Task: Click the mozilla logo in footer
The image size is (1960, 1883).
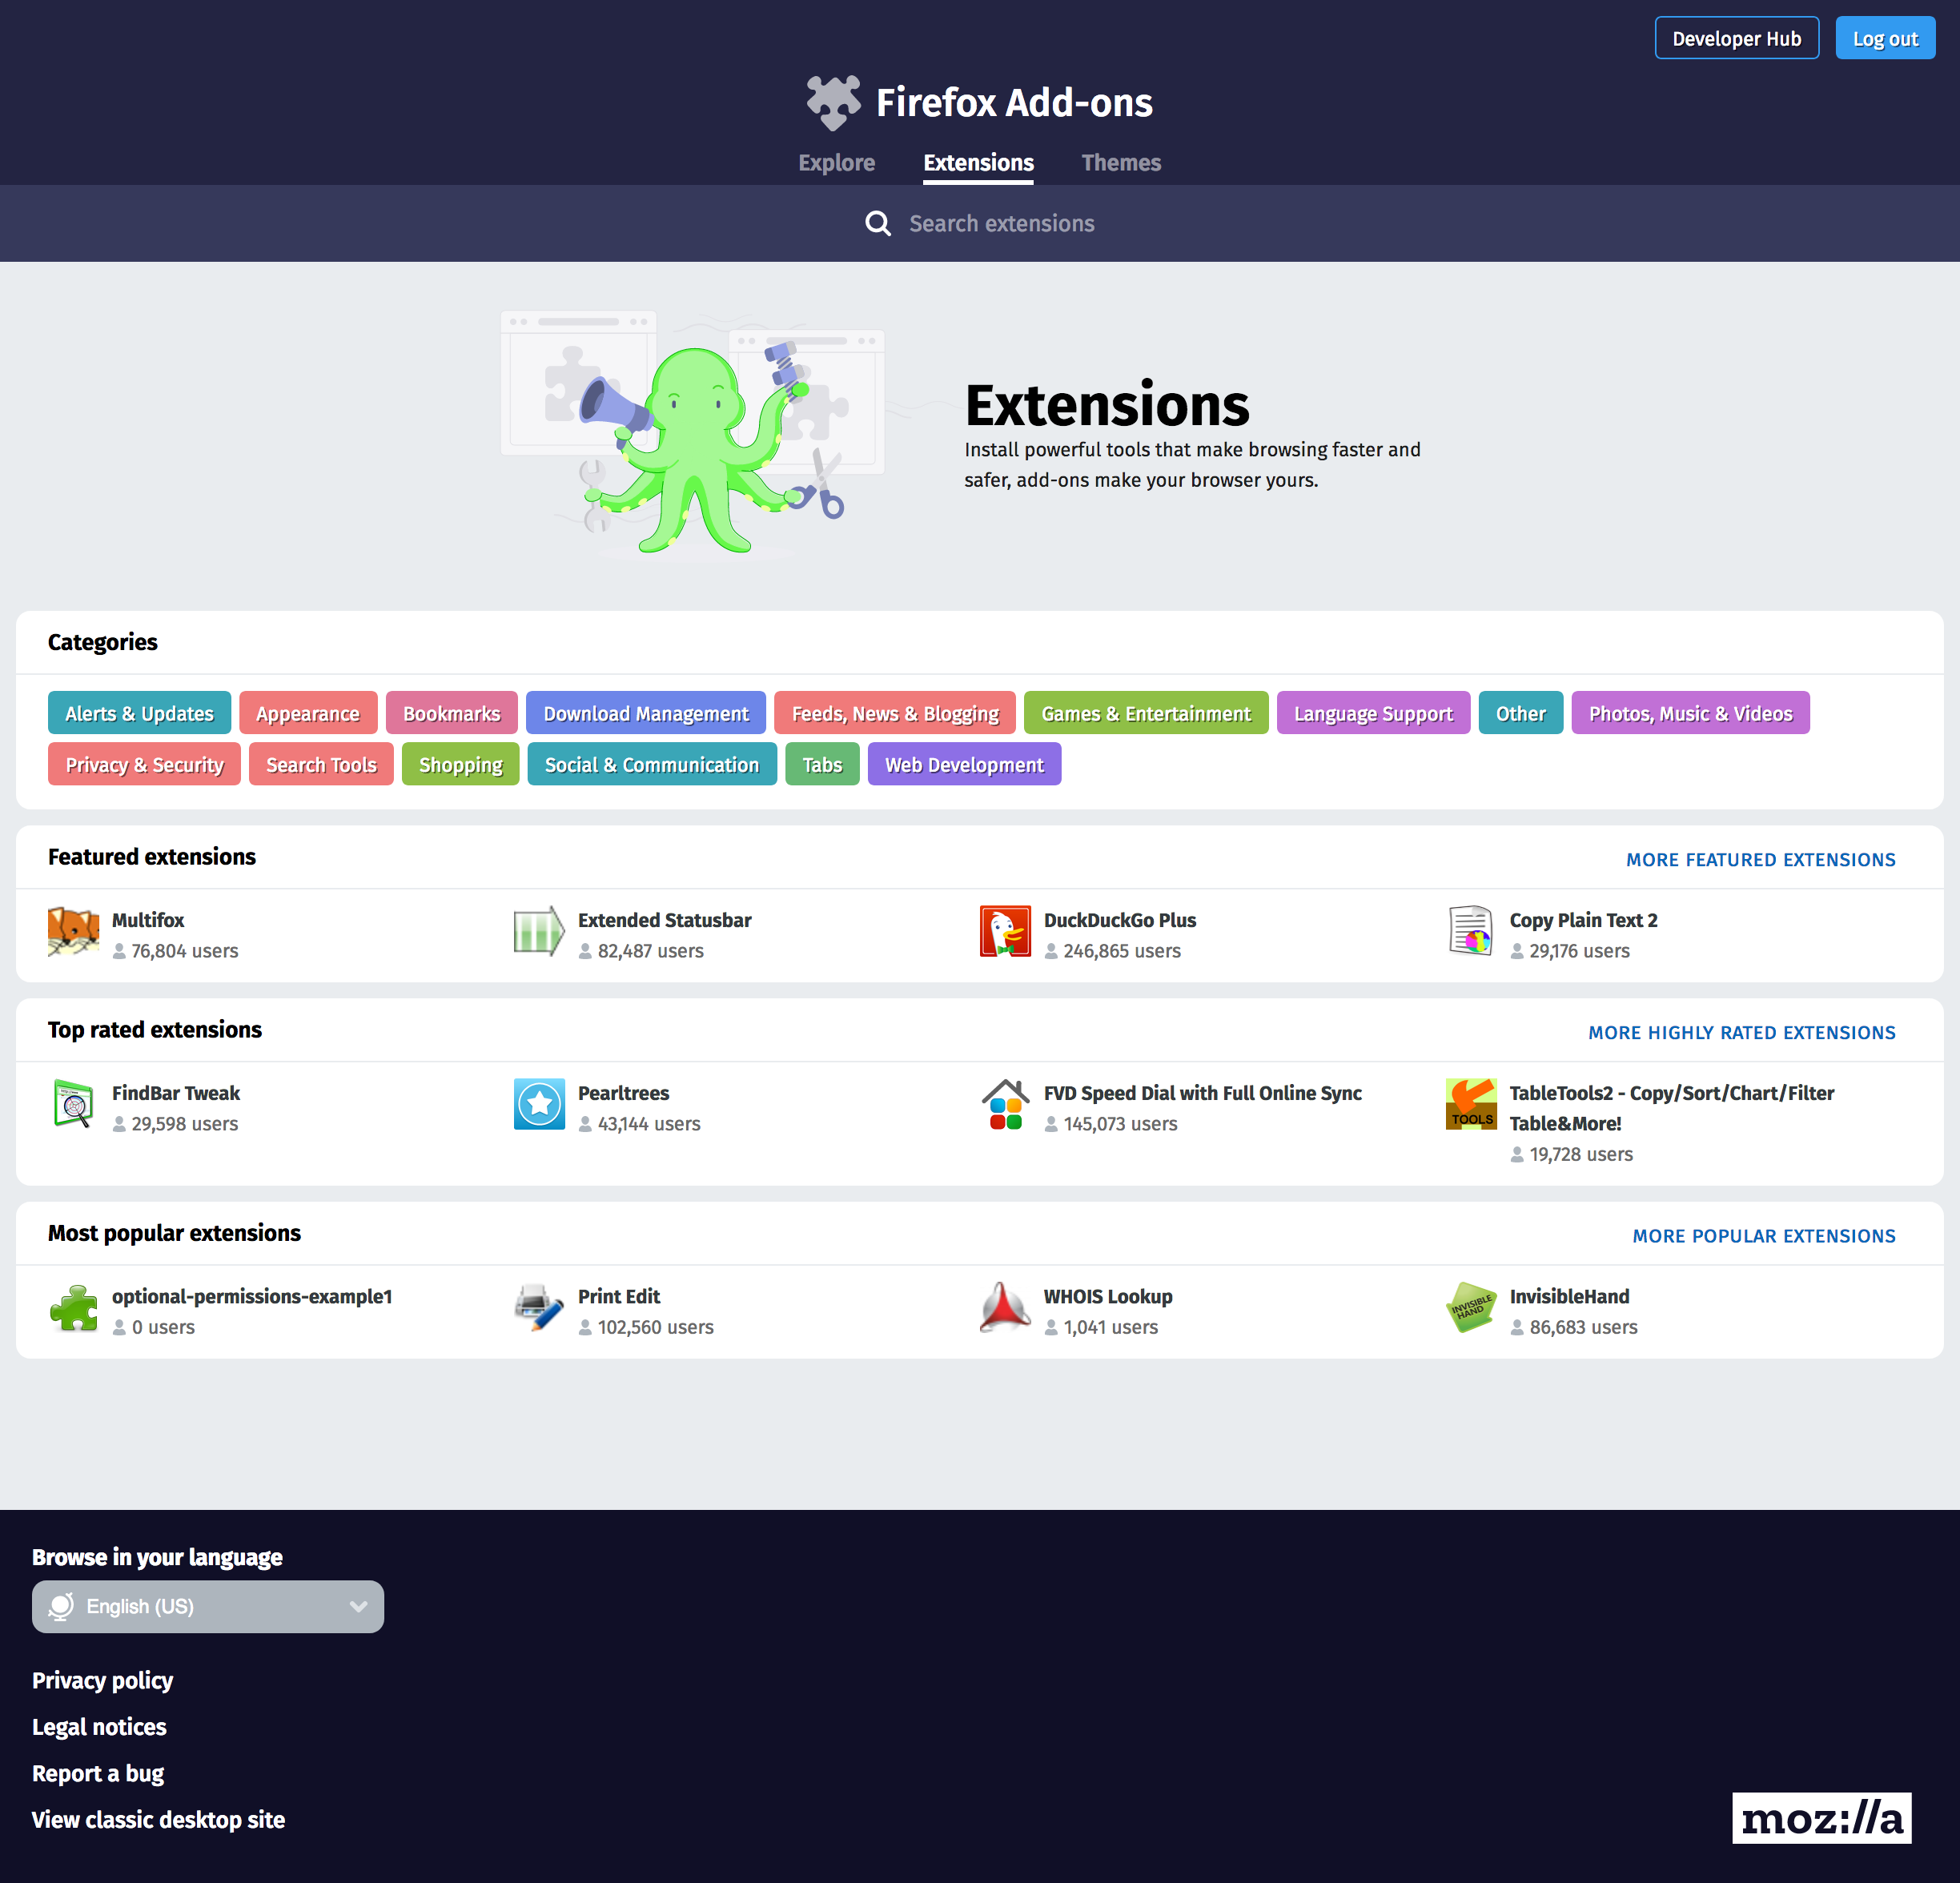Action: coord(1822,1818)
